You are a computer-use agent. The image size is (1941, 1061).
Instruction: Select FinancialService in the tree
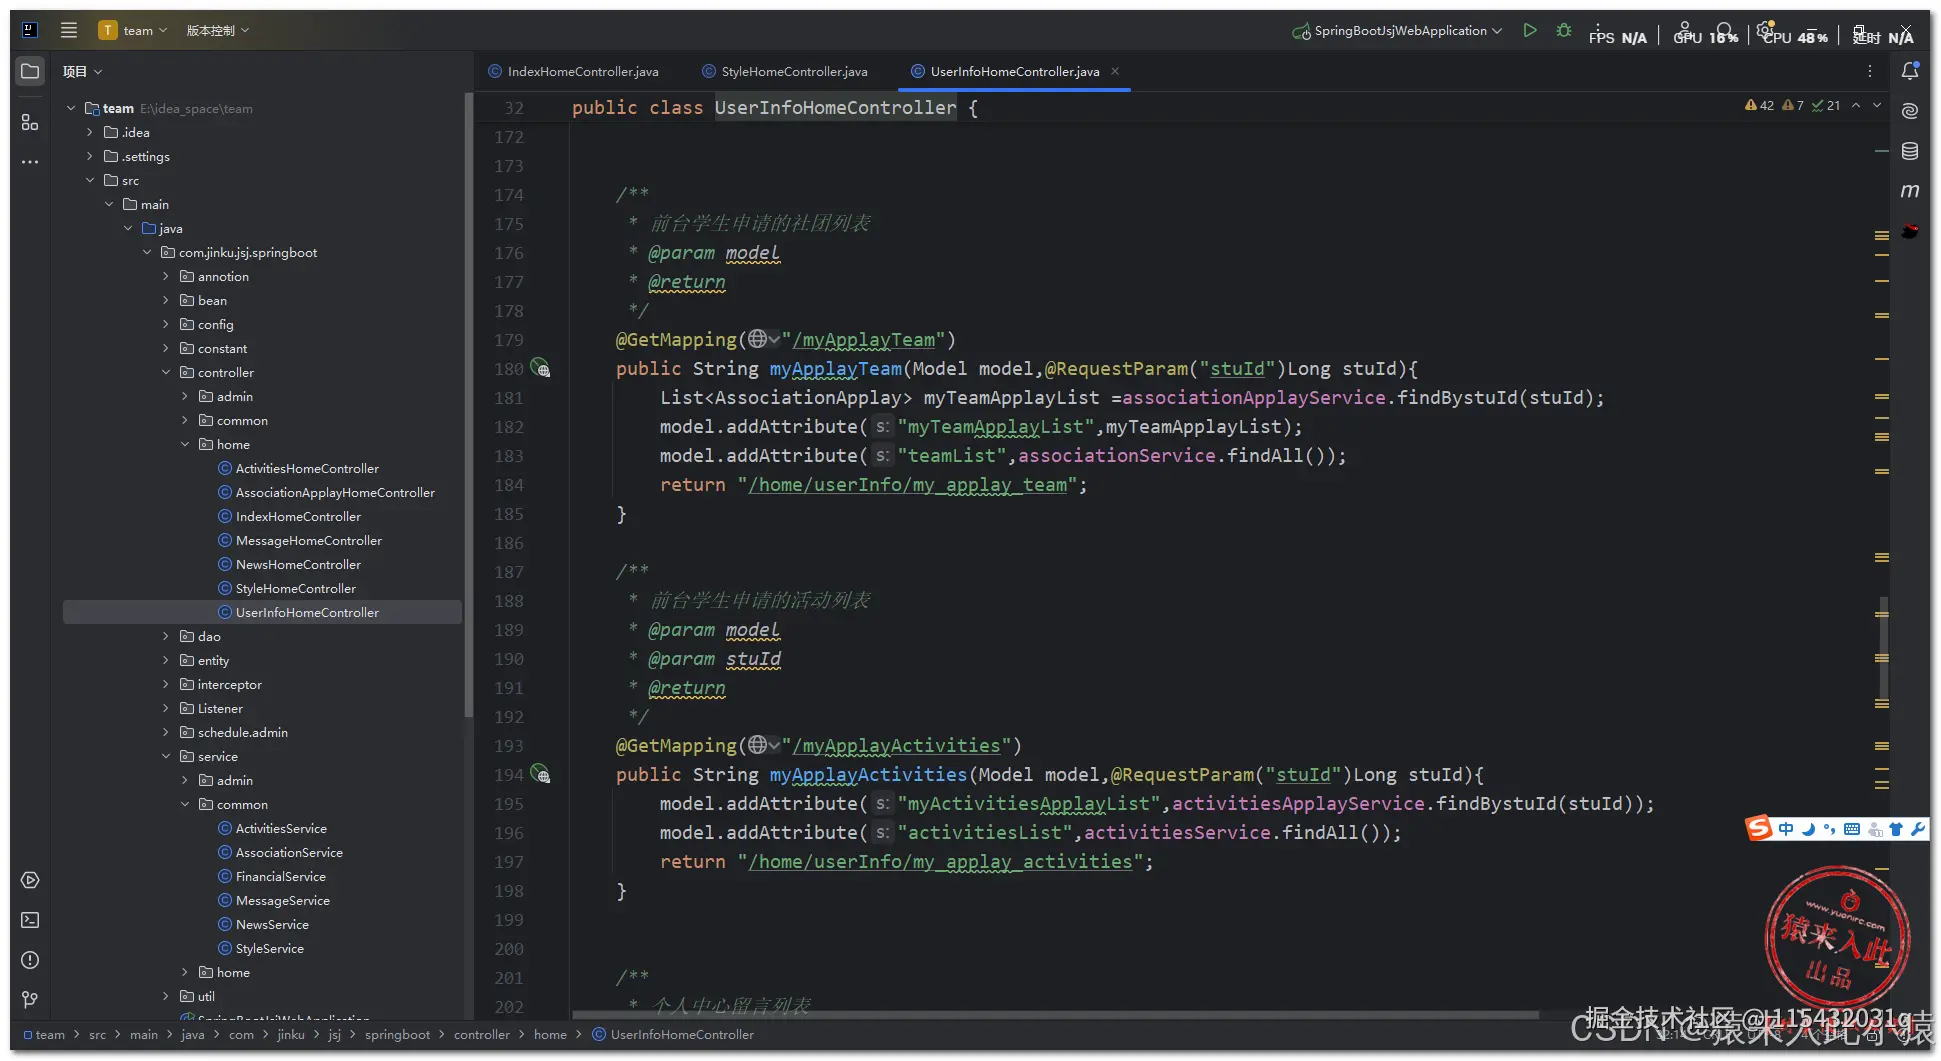click(280, 876)
